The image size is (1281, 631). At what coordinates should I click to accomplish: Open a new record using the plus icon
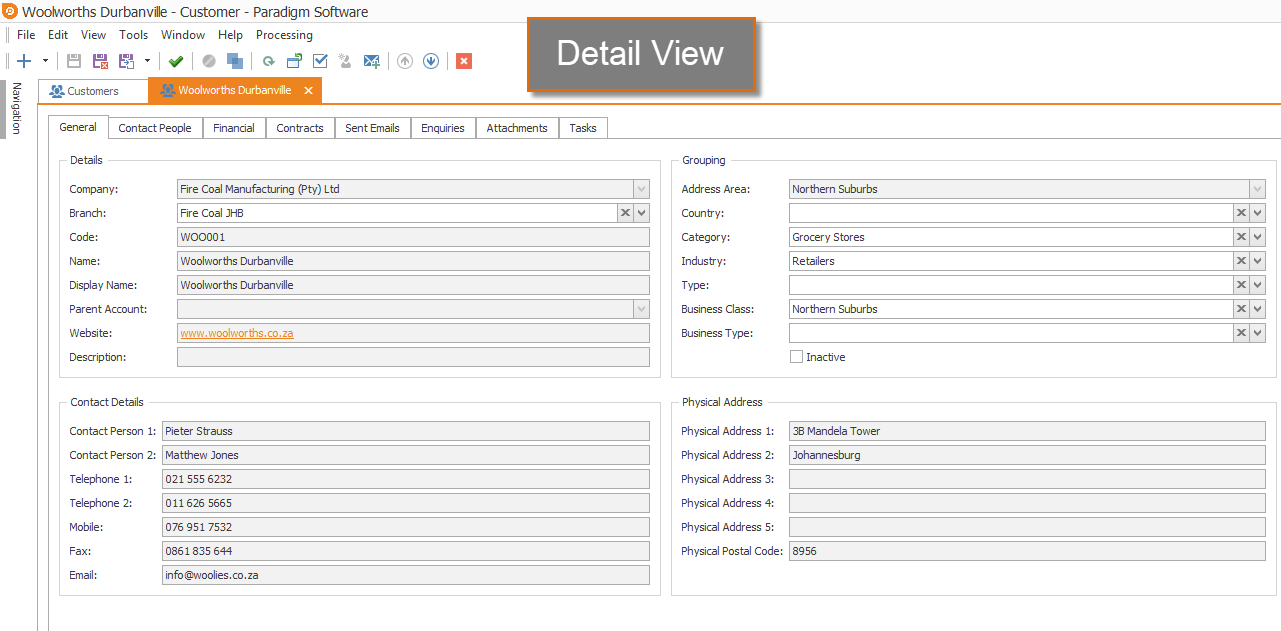[23, 60]
